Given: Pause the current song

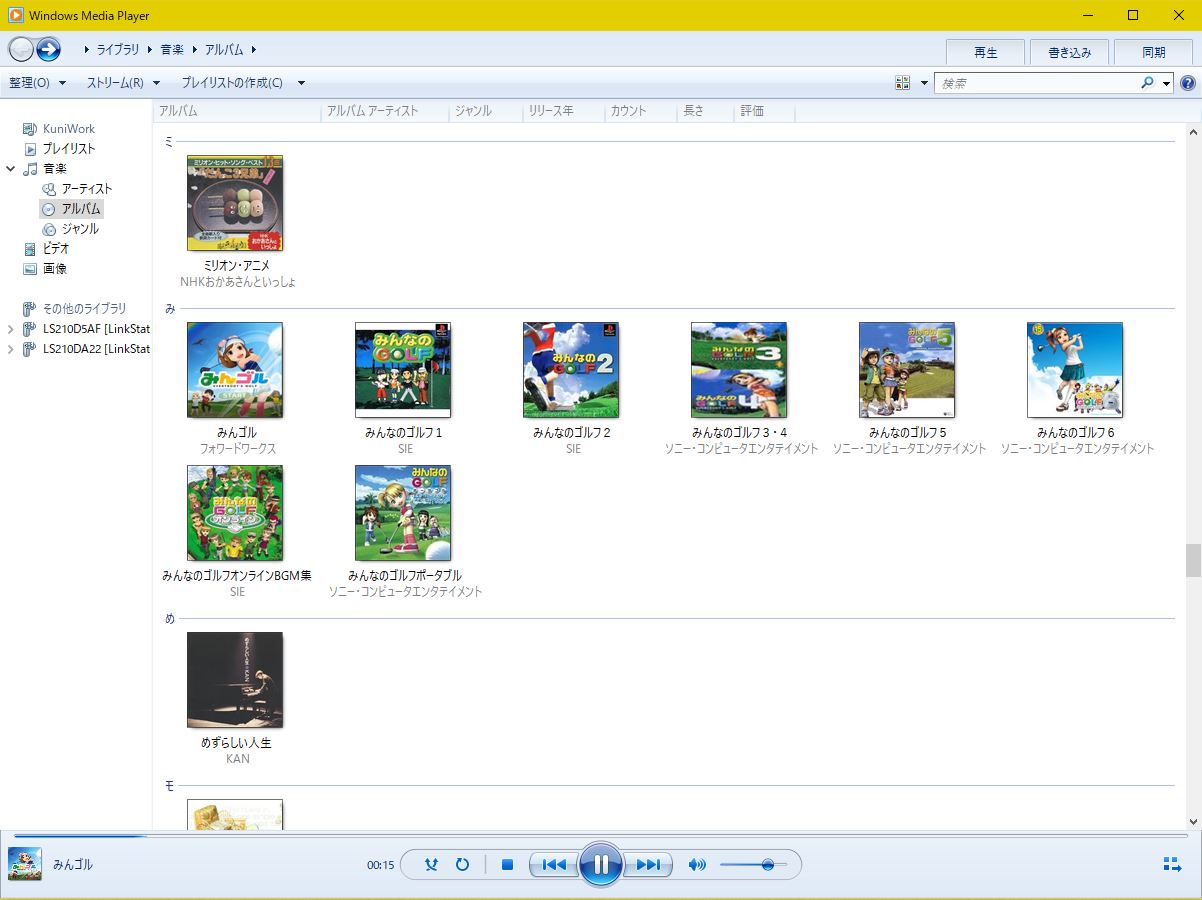Looking at the screenshot, I should [601, 865].
